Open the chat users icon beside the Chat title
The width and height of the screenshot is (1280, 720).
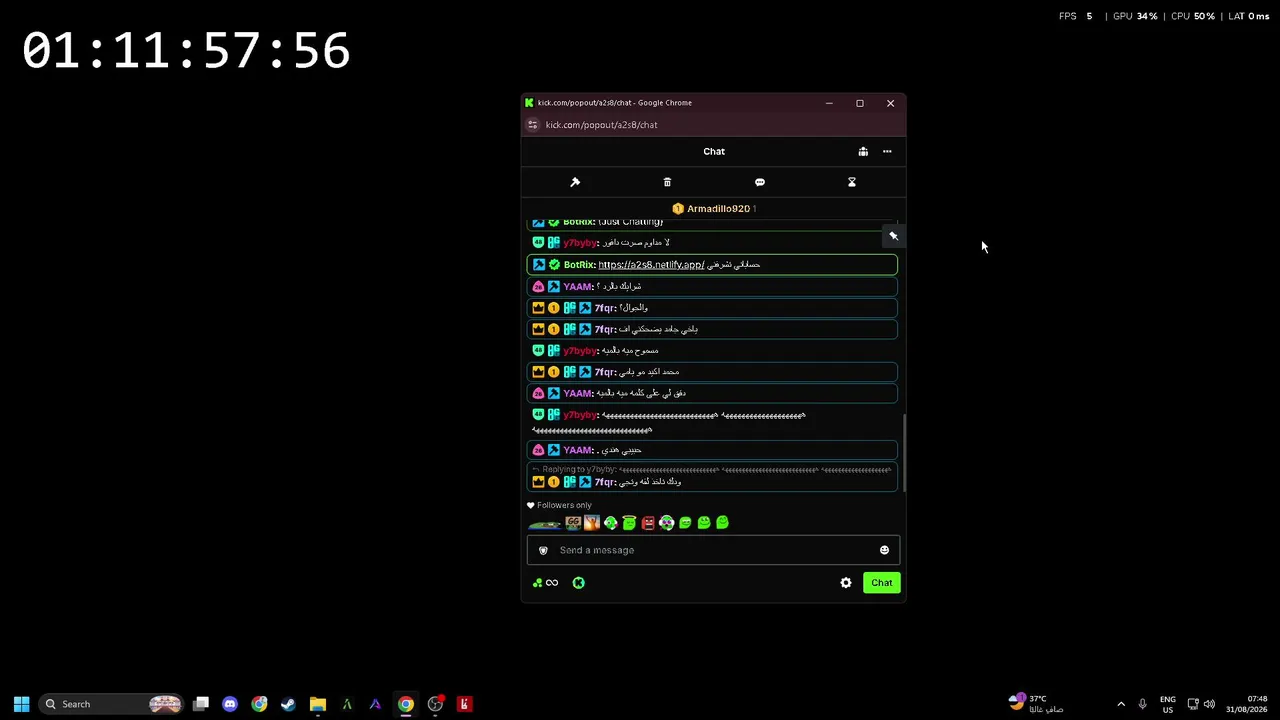pos(863,152)
